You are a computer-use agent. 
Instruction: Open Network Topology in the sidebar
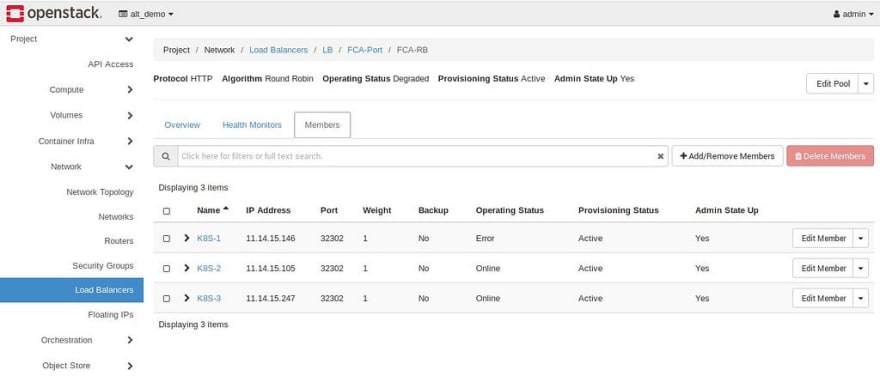(100, 192)
